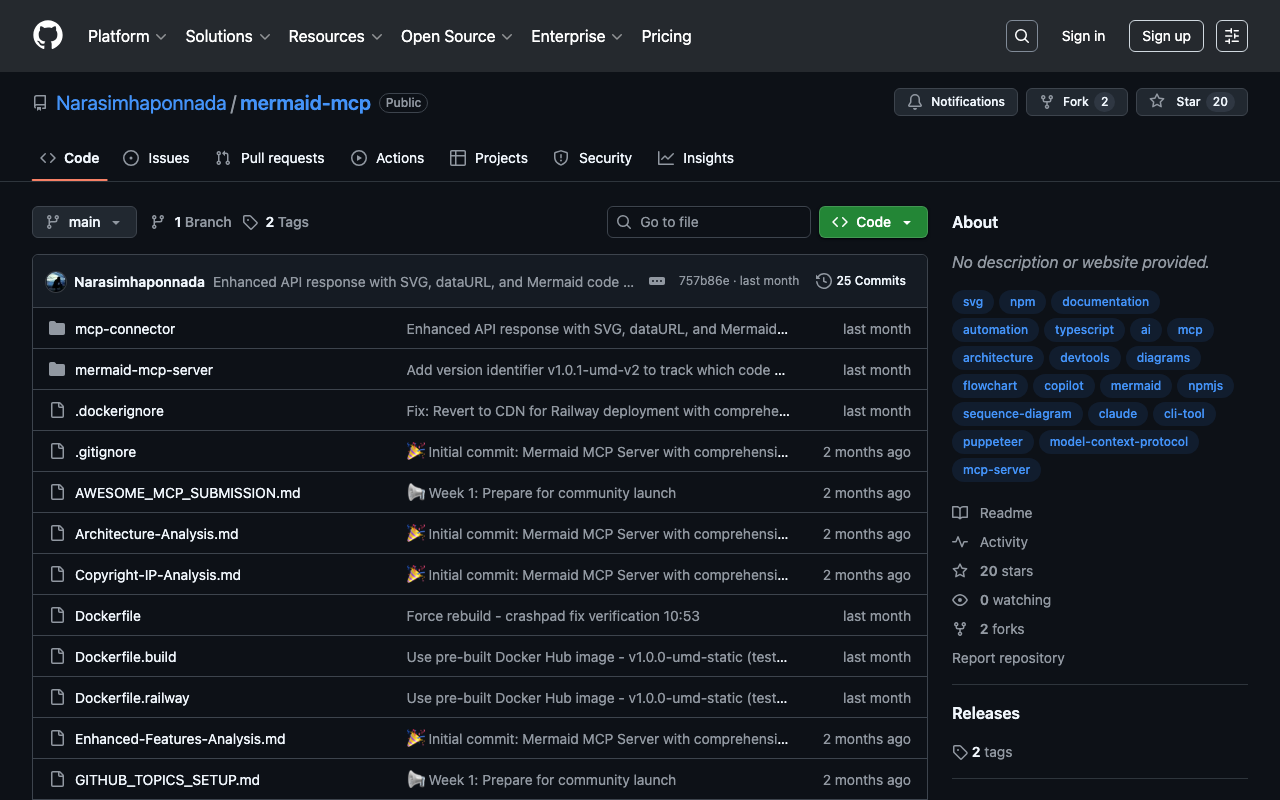Screen dimensions: 1280x800
Task: Select the typescript topic tag
Action: (x=1084, y=330)
